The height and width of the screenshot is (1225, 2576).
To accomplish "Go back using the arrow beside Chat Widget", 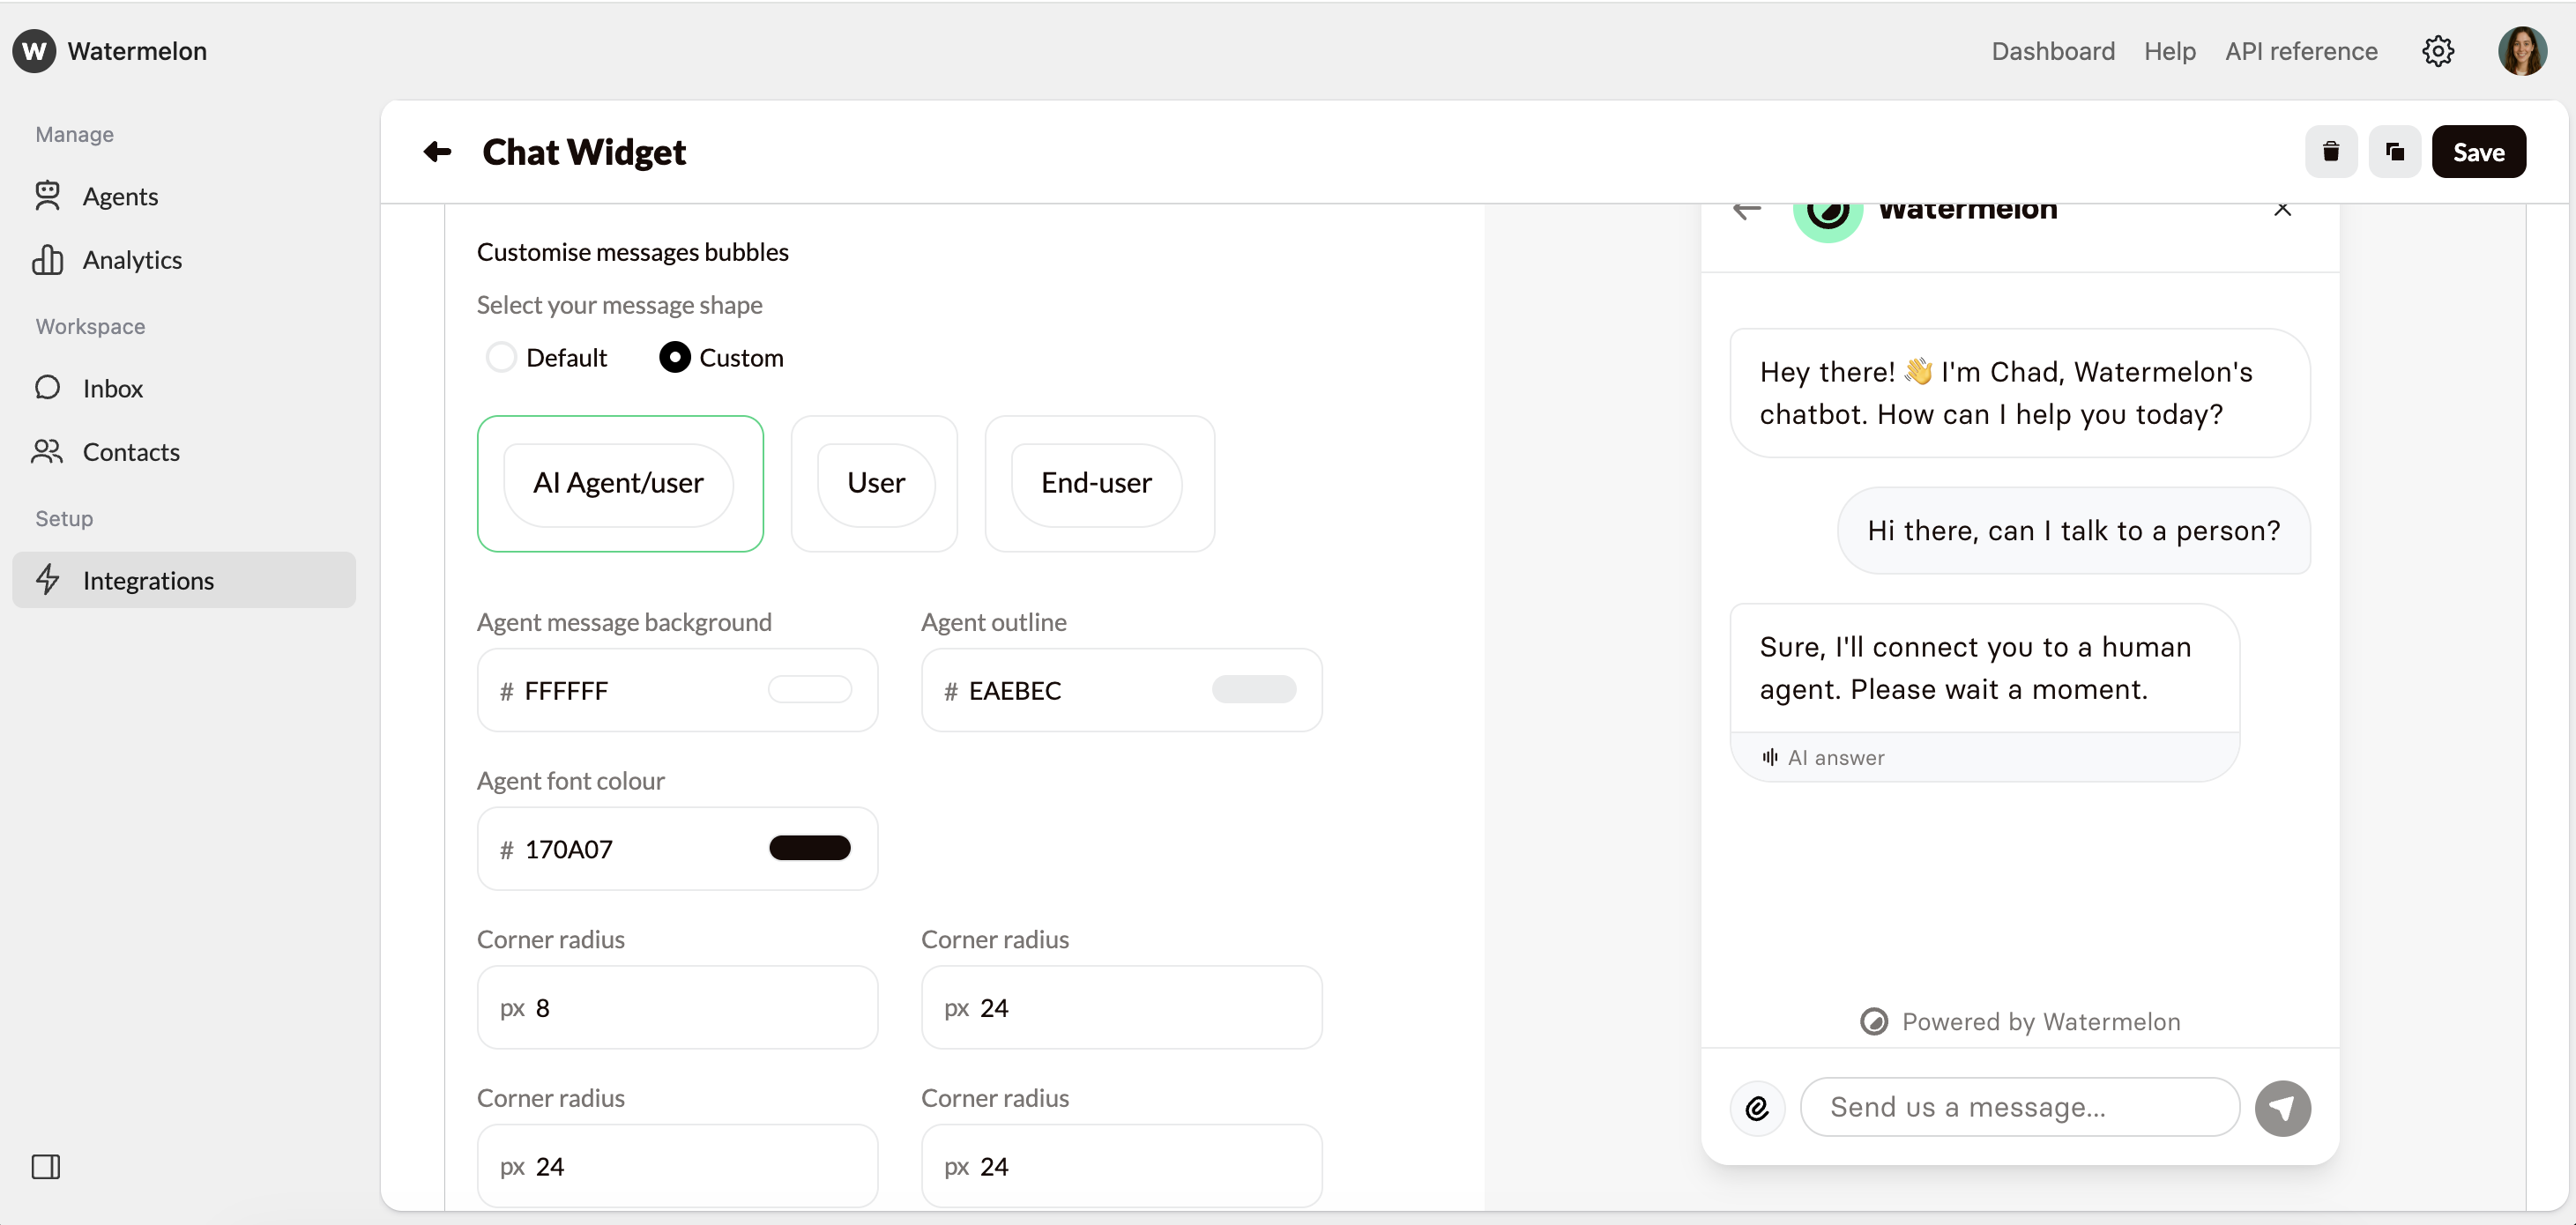I will pos(436,152).
